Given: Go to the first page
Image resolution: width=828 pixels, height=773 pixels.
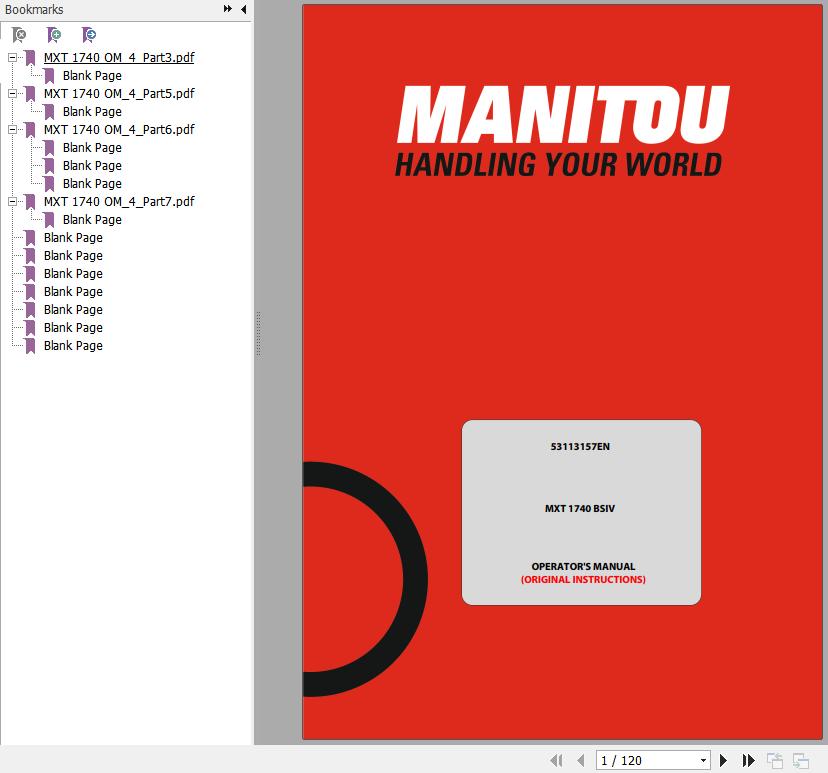Looking at the screenshot, I should point(556,760).
